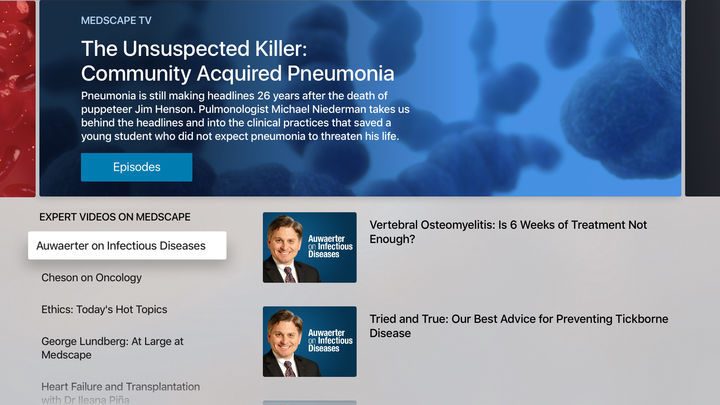Click series logo text in the Tickborne thumbnail
Screen dimensions: 720x405
point(332,341)
